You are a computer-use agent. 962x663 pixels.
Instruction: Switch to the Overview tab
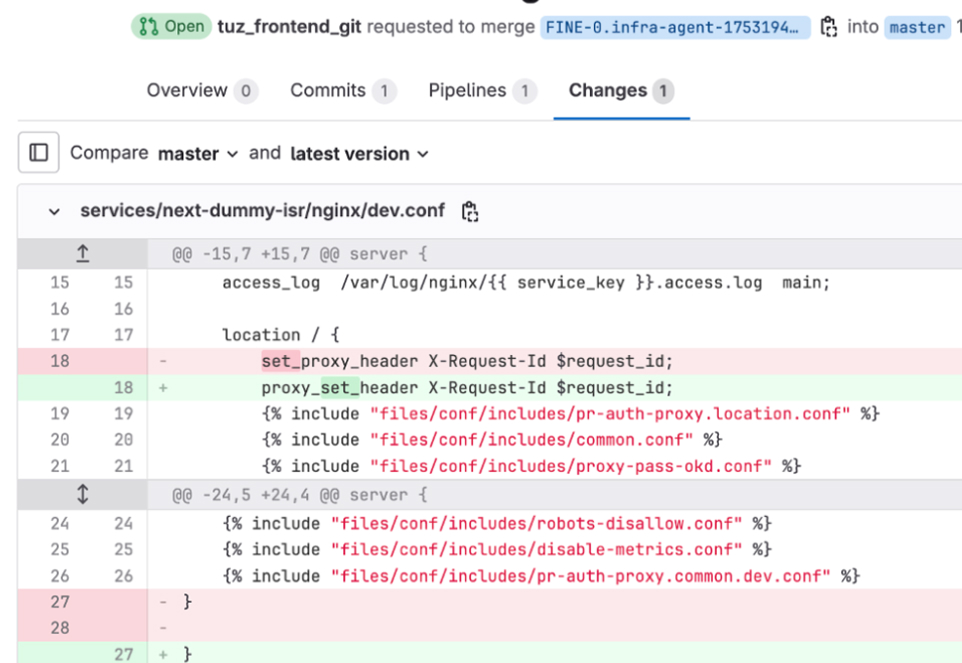point(202,91)
